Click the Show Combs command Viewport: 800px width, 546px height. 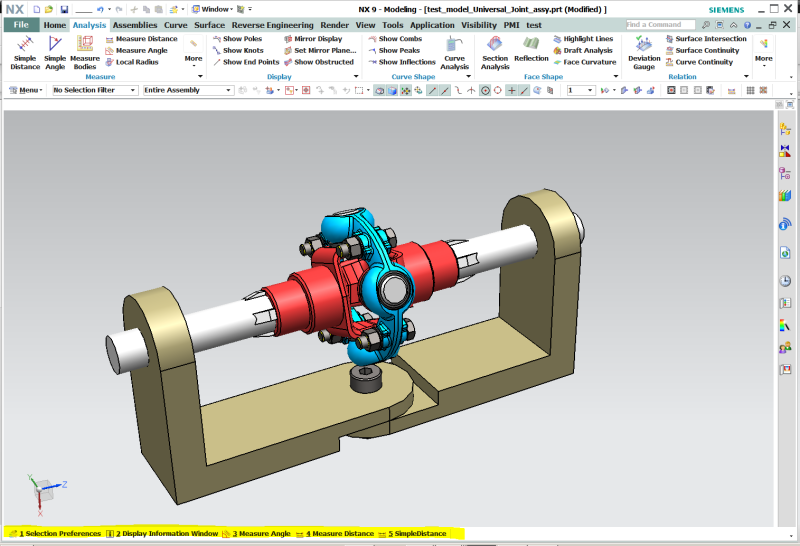395,39
